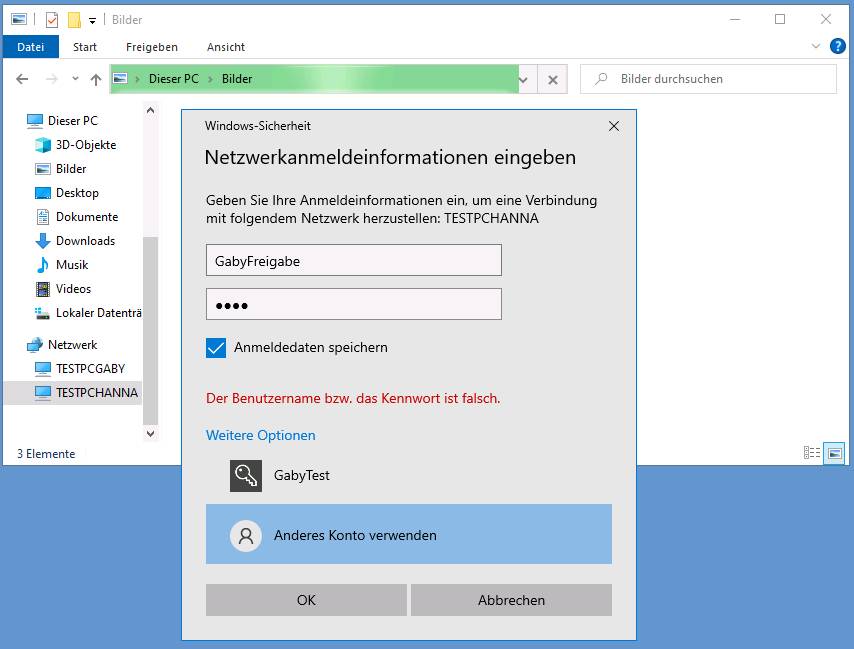This screenshot has height=649, width=854.
Task: Switch to the Freigeben ribbon tab
Action: coord(152,47)
